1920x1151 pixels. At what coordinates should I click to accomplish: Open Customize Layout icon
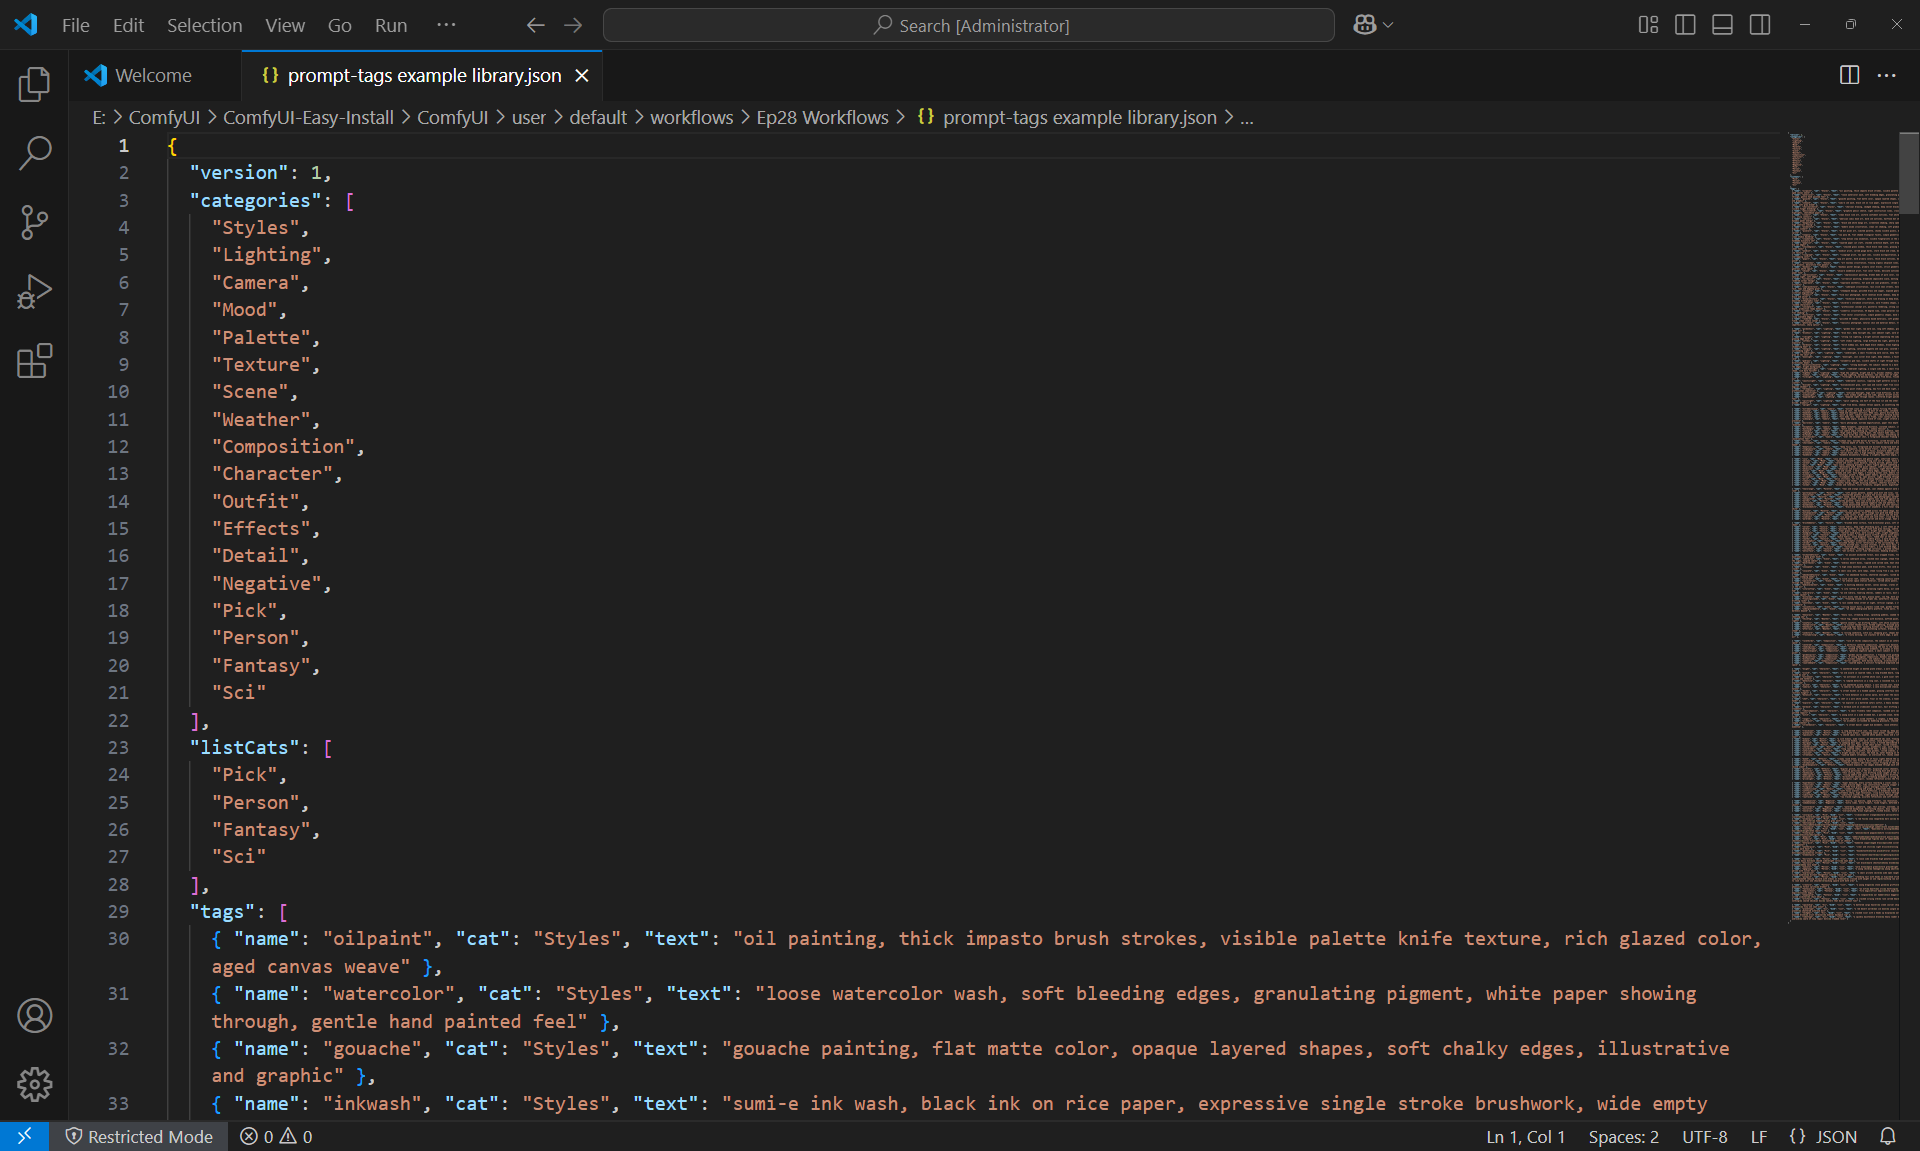1648,25
